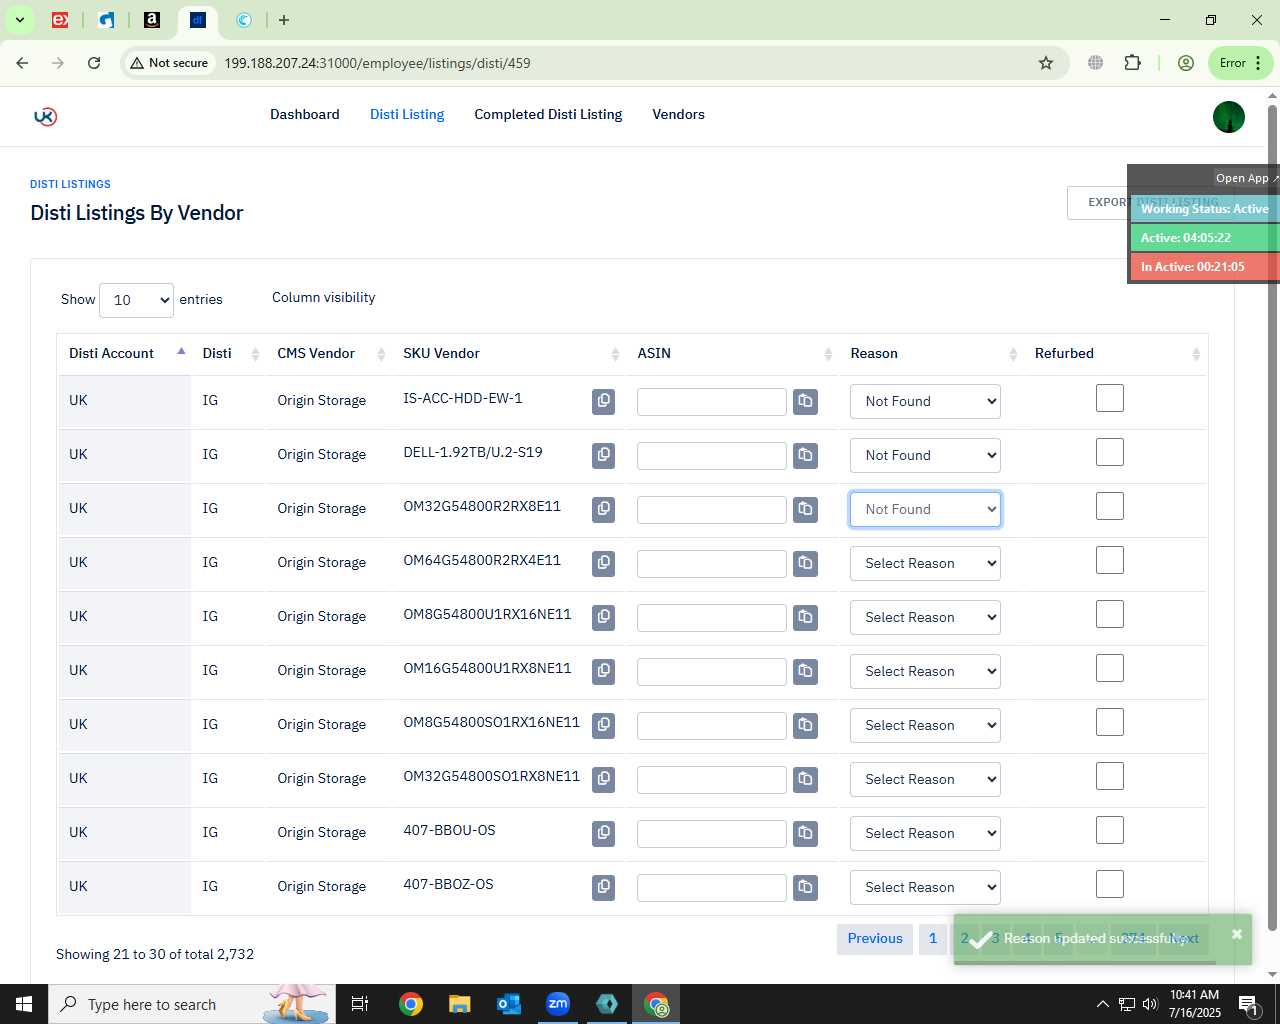Bookmark this page with the star icon
The image size is (1280, 1024).
click(1046, 63)
